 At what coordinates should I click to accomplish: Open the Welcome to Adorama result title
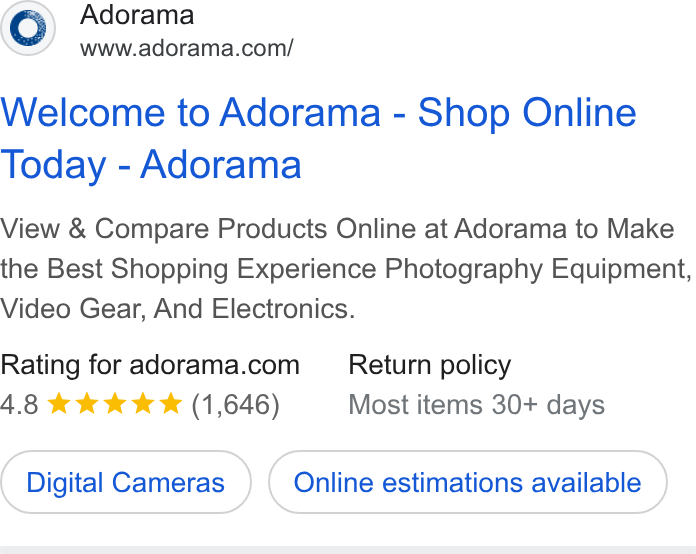[x=318, y=138]
